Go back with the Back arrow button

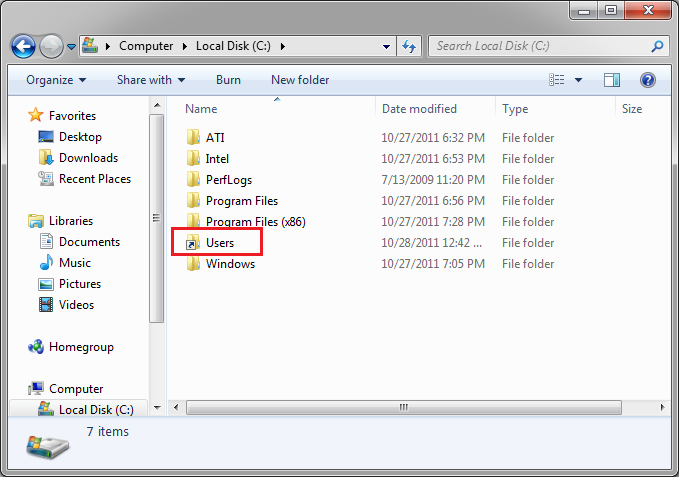pos(23,46)
